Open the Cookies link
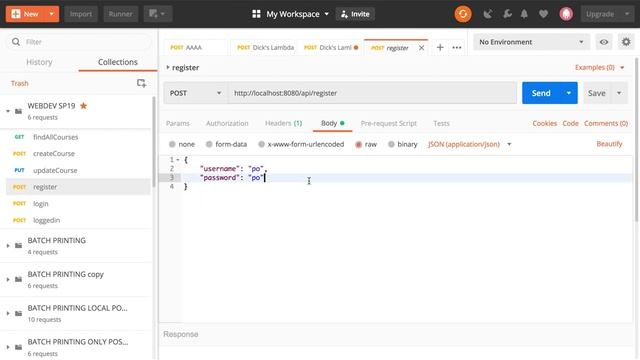 tap(544, 123)
